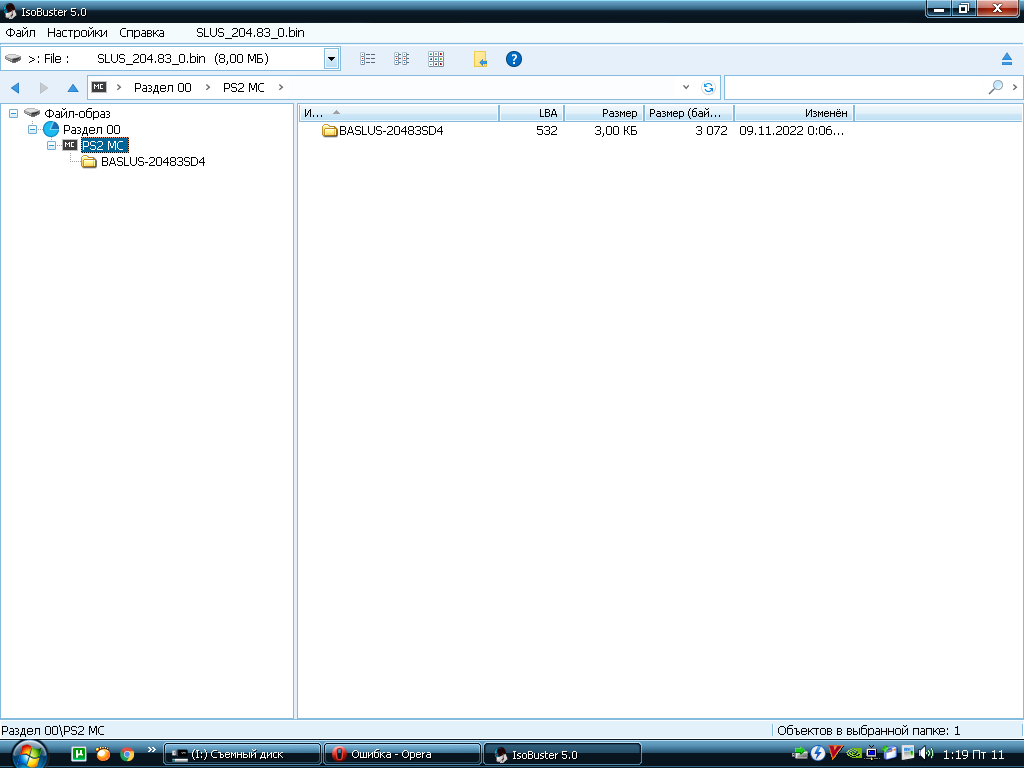Click the Раздел 00 pie chart icon
The image size is (1024, 768).
tap(51, 129)
